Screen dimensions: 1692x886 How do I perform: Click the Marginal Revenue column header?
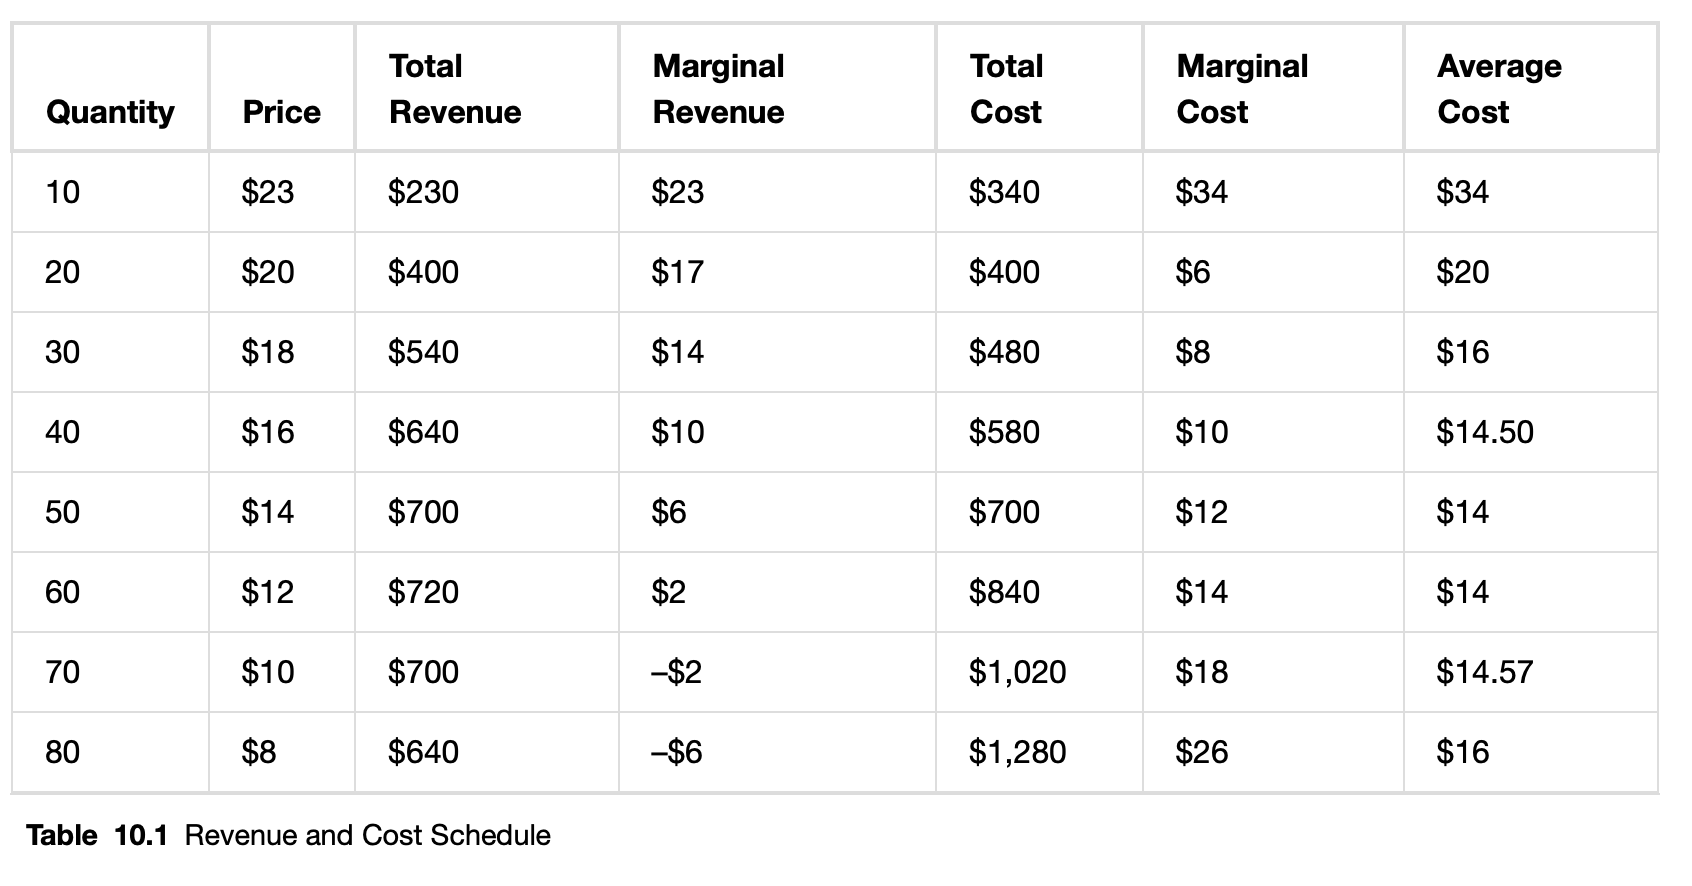tap(718, 89)
